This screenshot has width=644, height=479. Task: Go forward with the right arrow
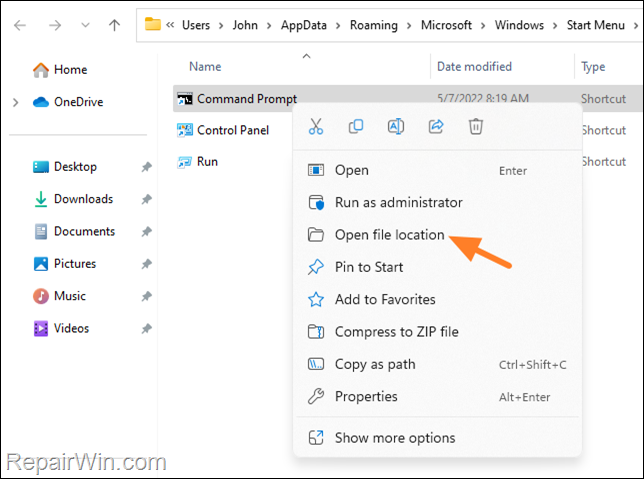(x=55, y=25)
